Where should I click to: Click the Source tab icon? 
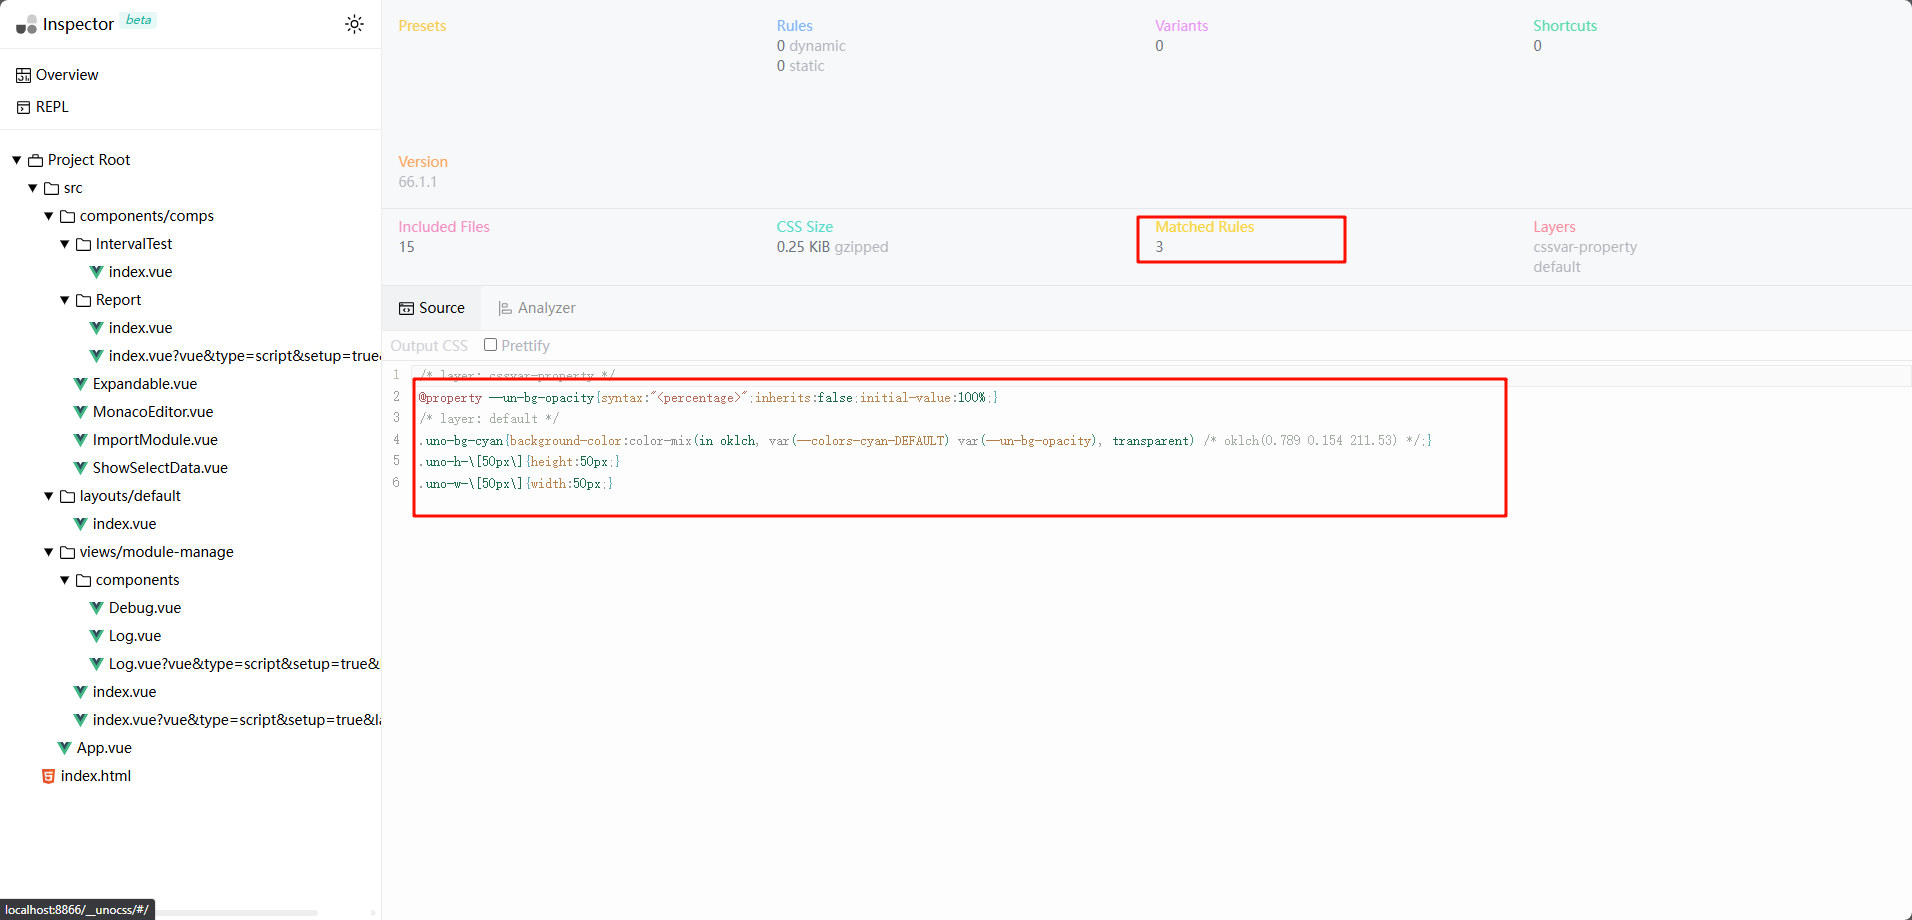[406, 308]
